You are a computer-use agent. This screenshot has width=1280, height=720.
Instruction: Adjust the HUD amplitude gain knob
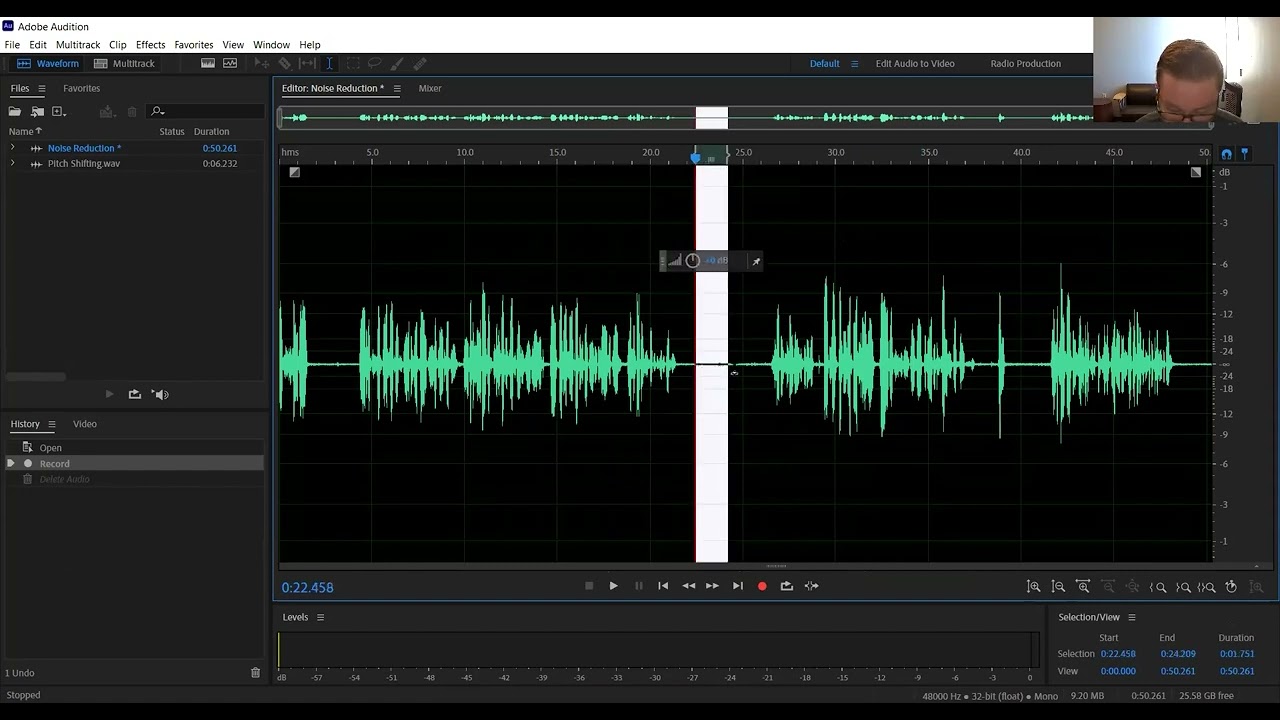[692, 261]
